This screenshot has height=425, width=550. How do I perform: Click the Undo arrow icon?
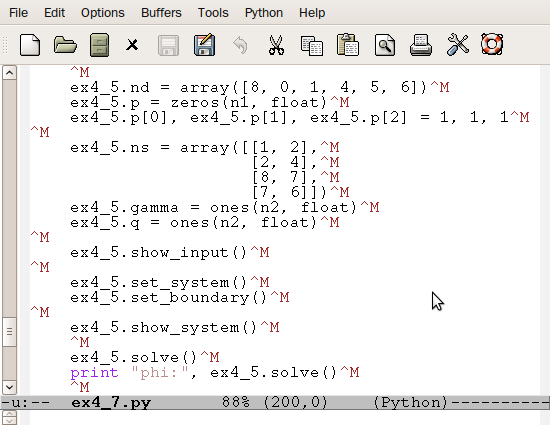240,45
